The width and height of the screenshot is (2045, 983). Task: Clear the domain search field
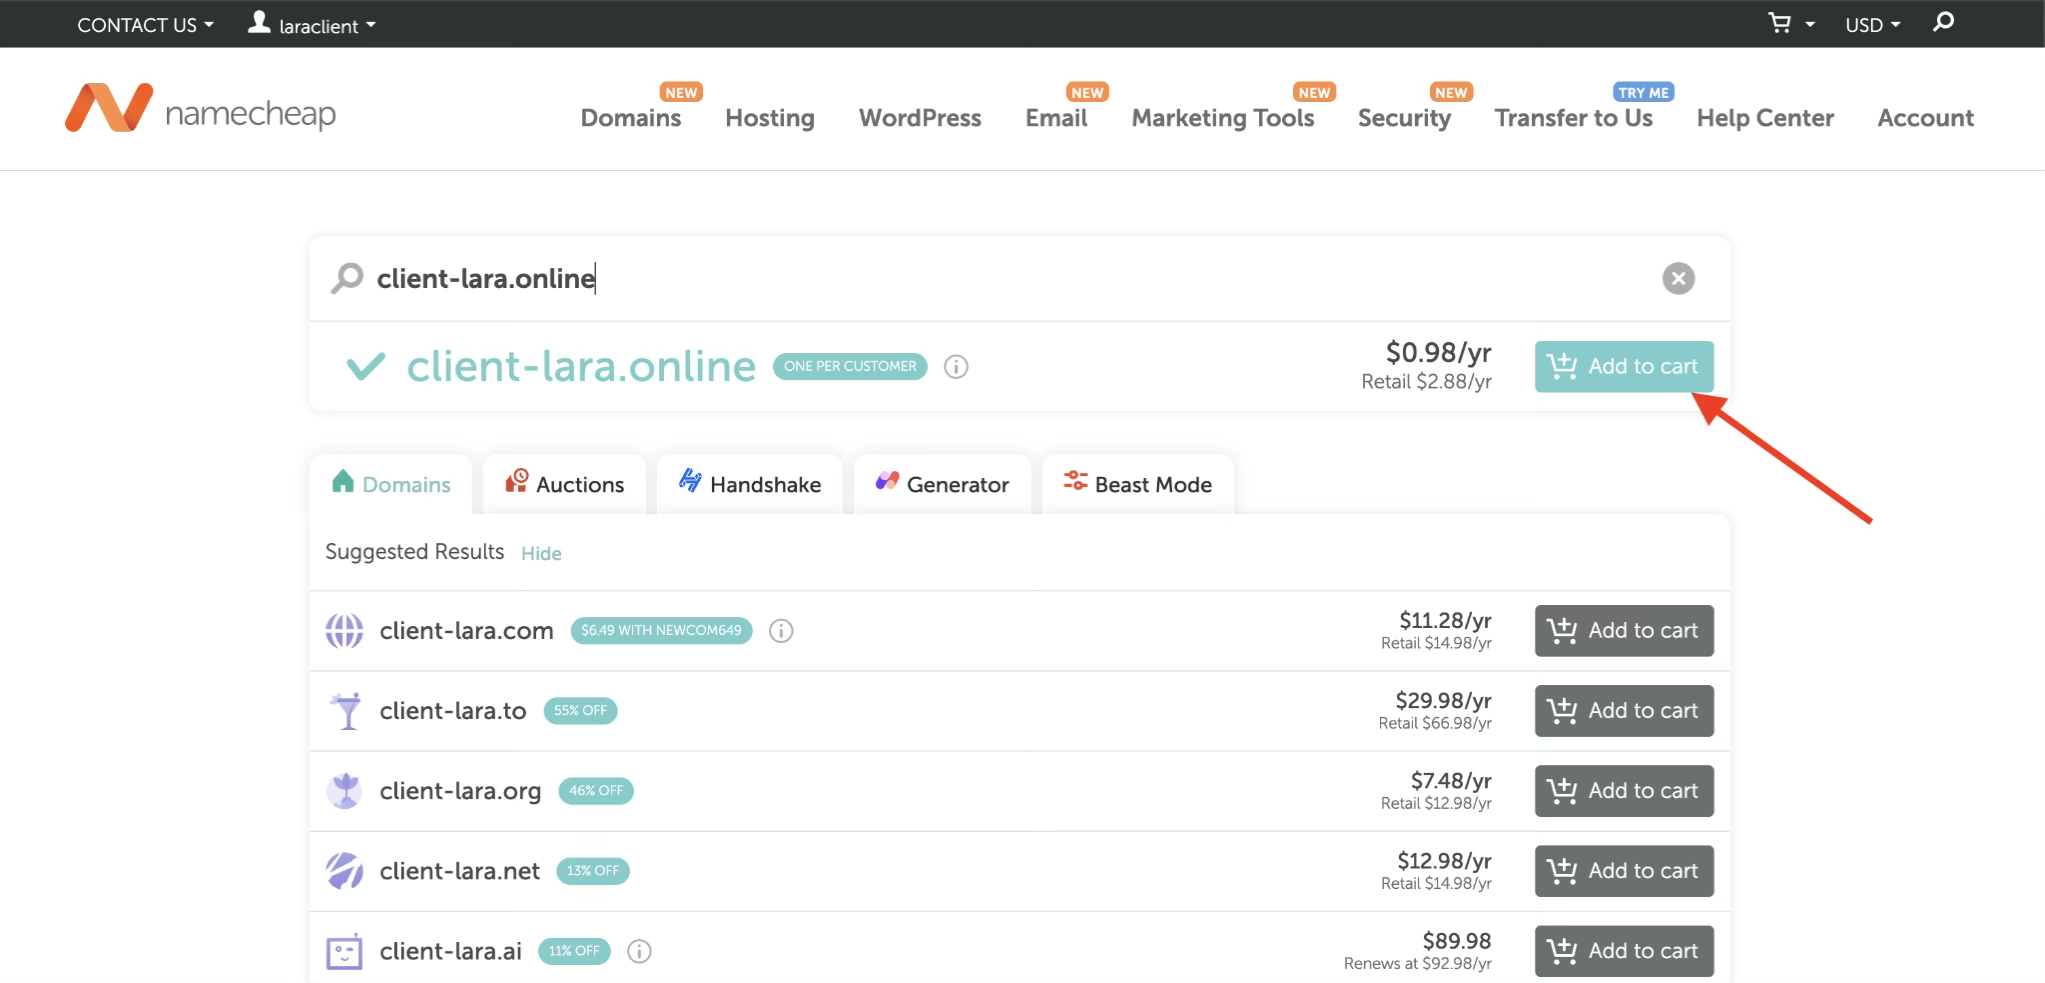click(1678, 278)
